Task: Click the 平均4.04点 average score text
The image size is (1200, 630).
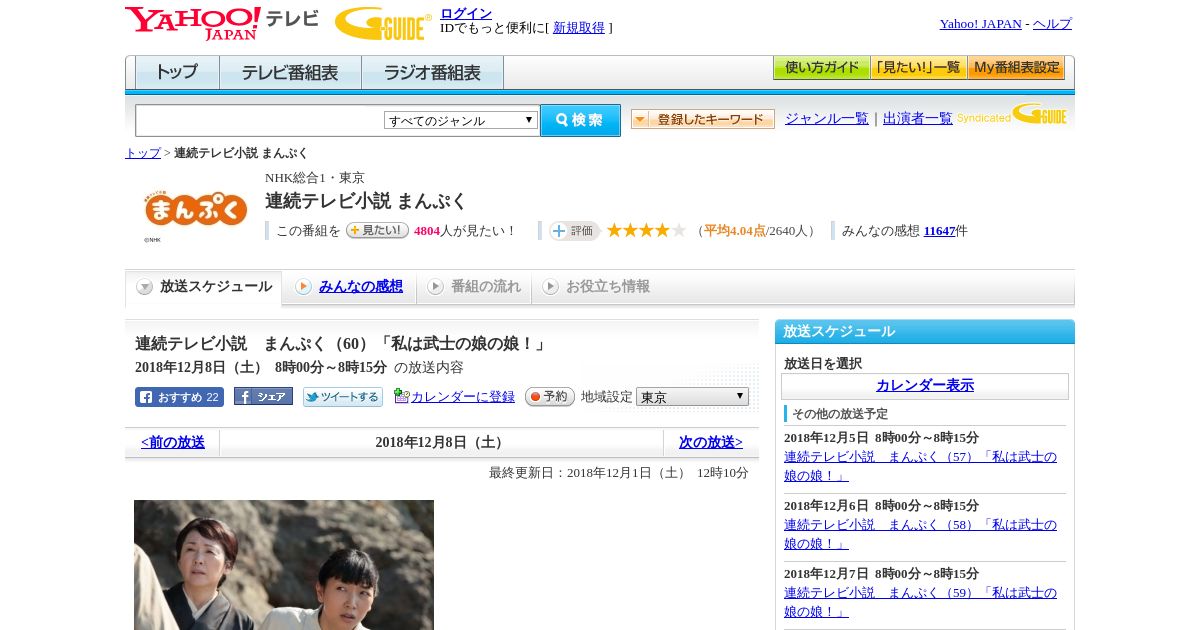Action: (735, 231)
